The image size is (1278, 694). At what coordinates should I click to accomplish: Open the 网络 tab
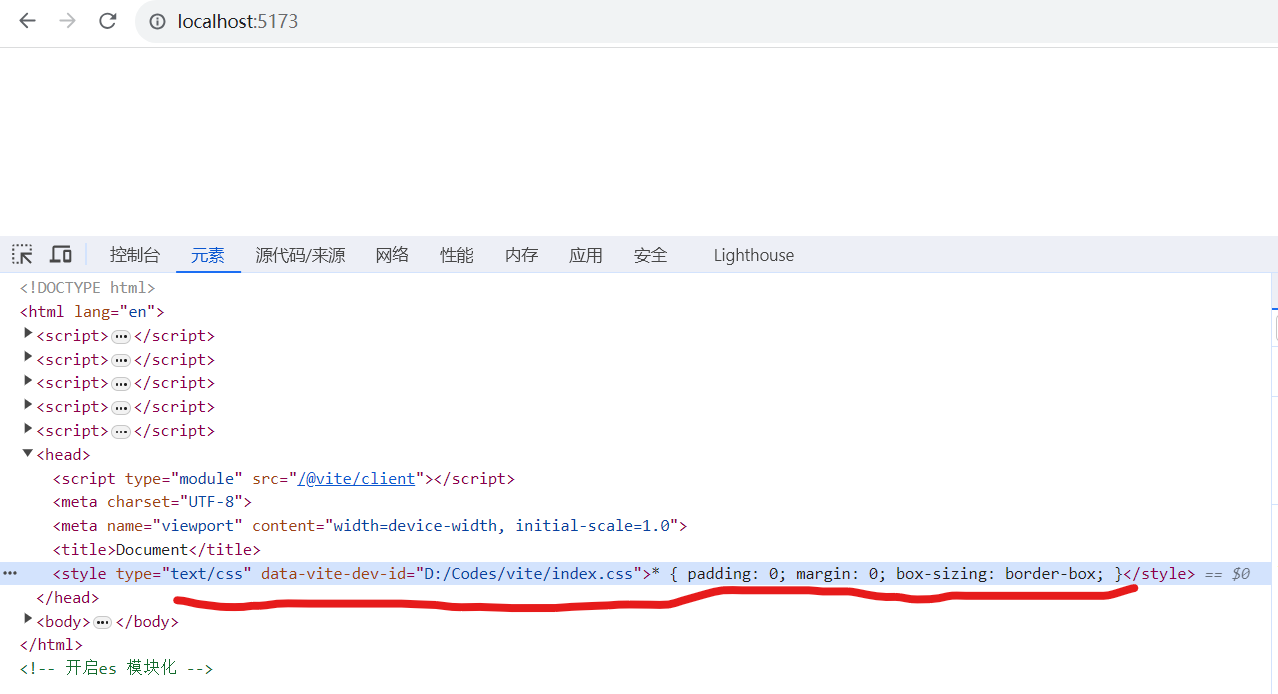pos(392,255)
